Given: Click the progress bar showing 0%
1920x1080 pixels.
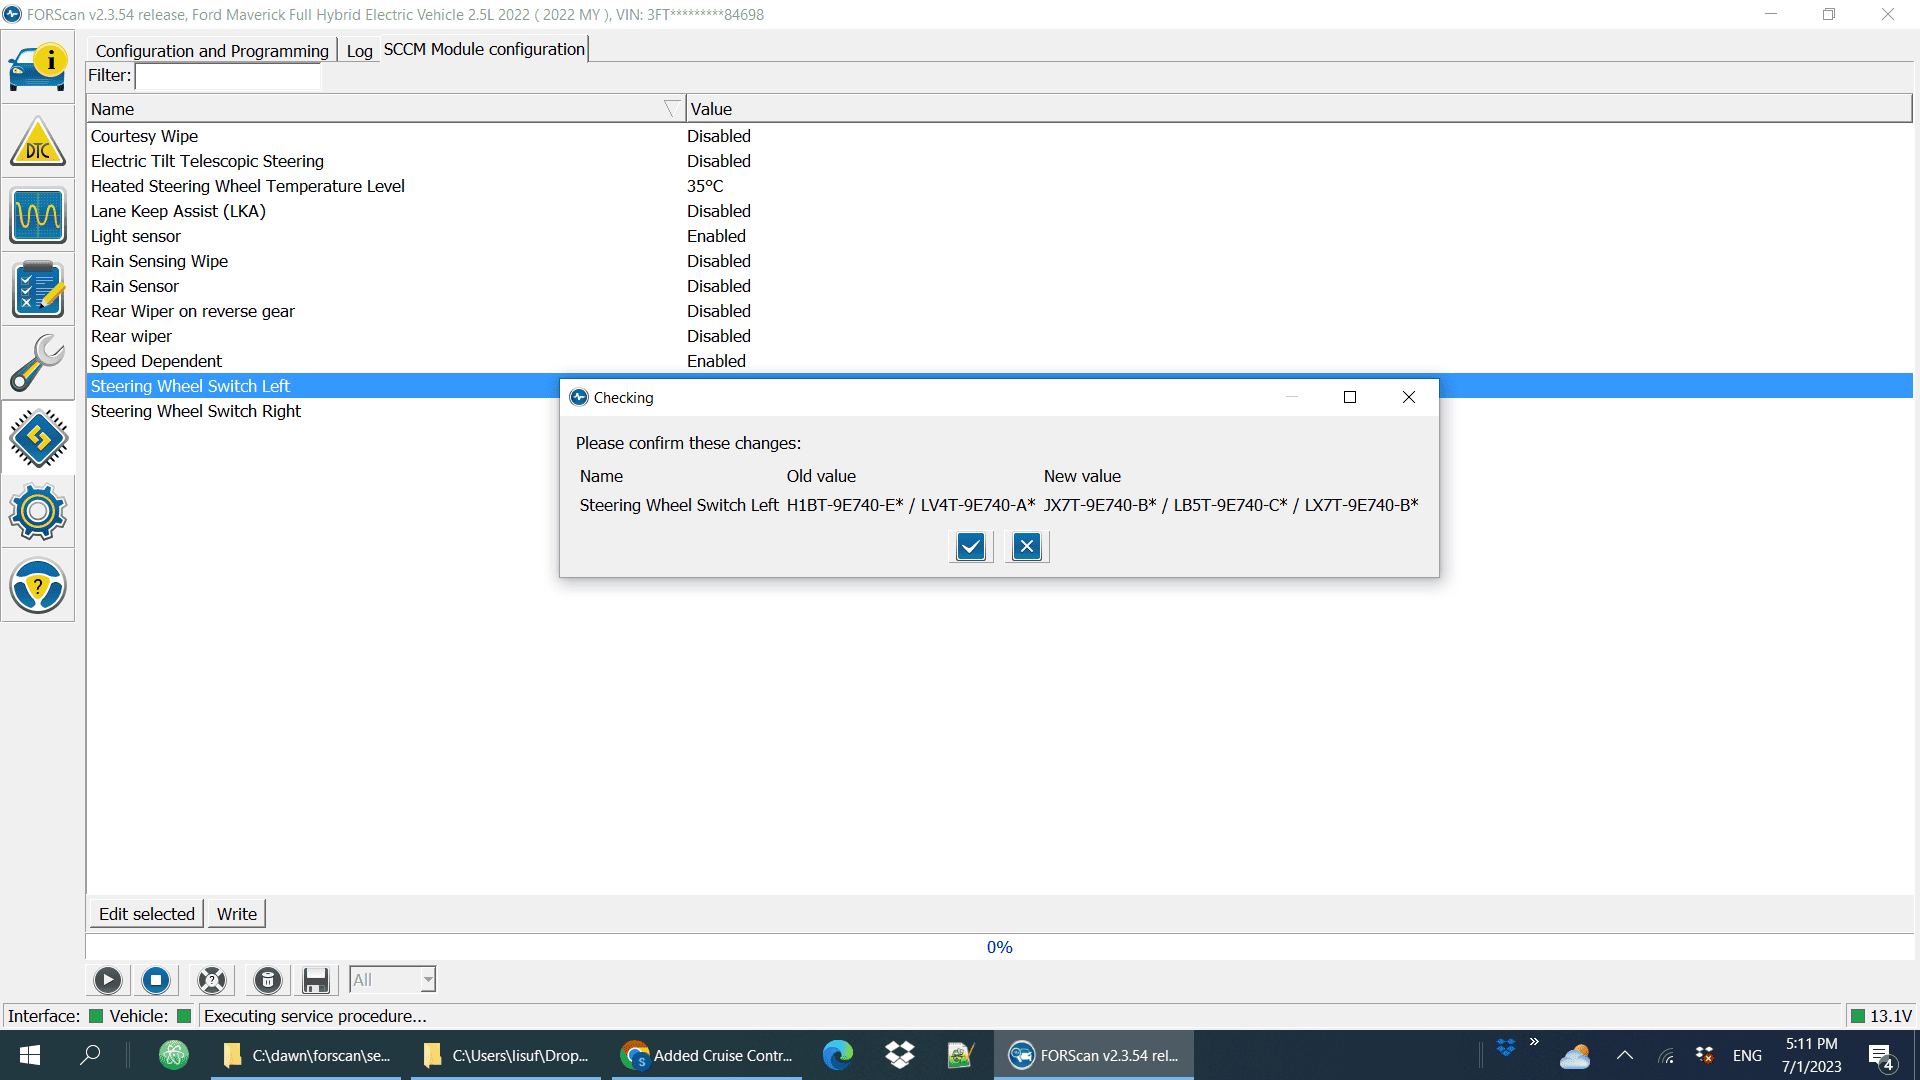Looking at the screenshot, I should 1000,947.
